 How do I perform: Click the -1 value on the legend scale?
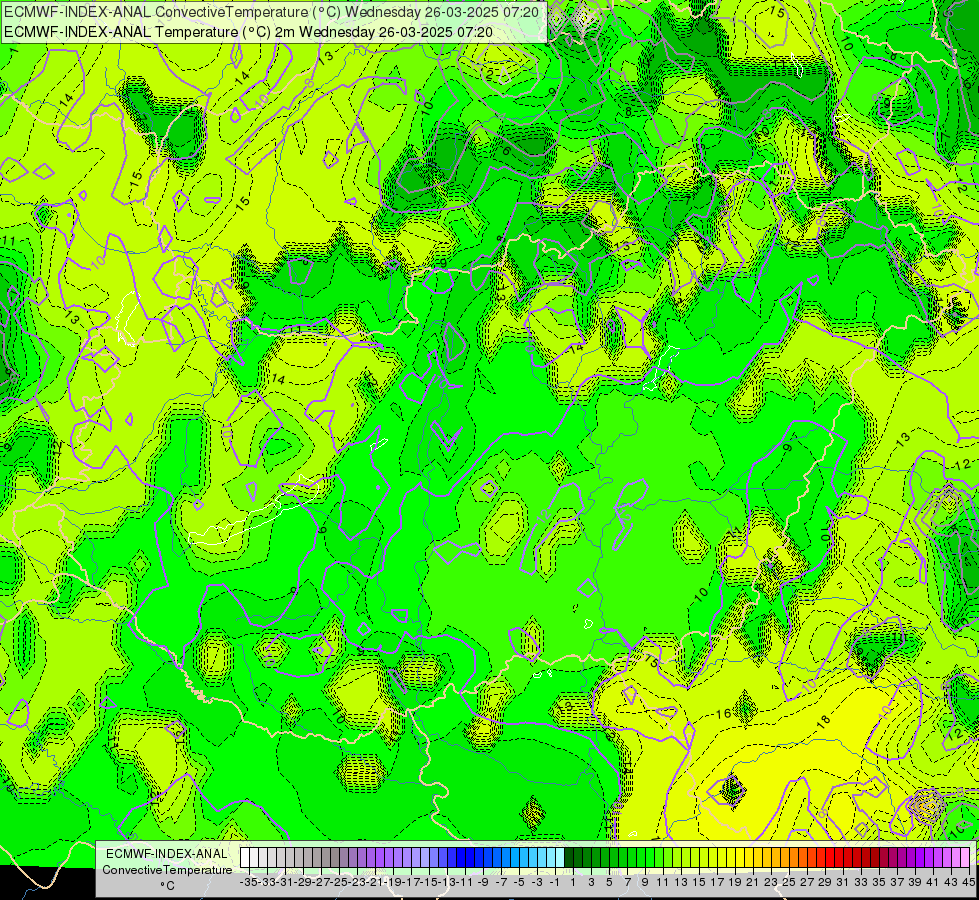coord(555,883)
